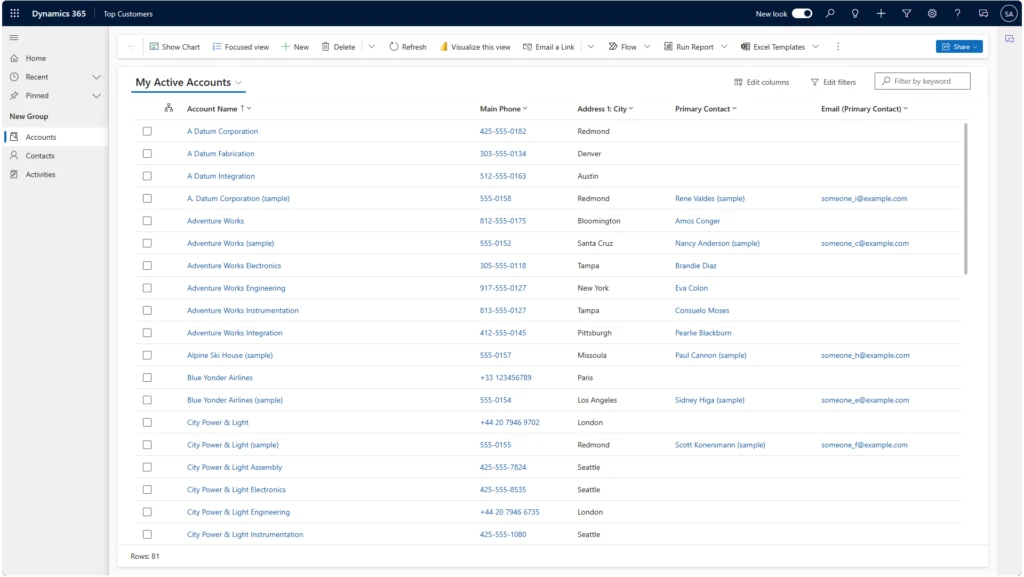Image resolution: width=1024 pixels, height=577 pixels.
Task: Click the help question mark icon
Action: [957, 14]
